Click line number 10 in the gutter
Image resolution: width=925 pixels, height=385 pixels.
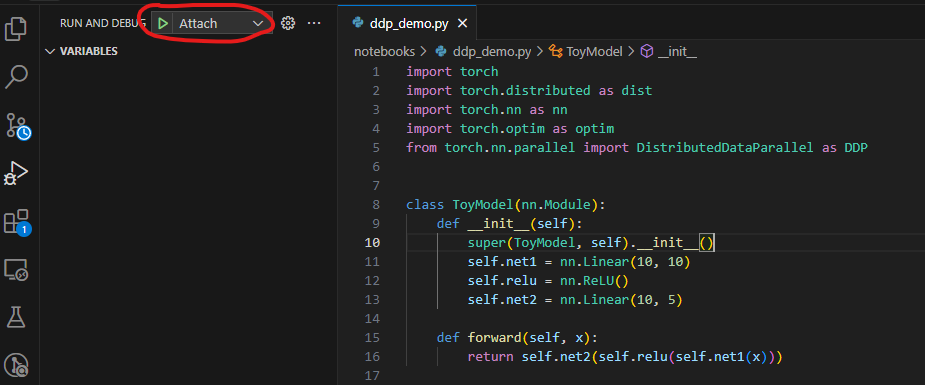coord(373,242)
